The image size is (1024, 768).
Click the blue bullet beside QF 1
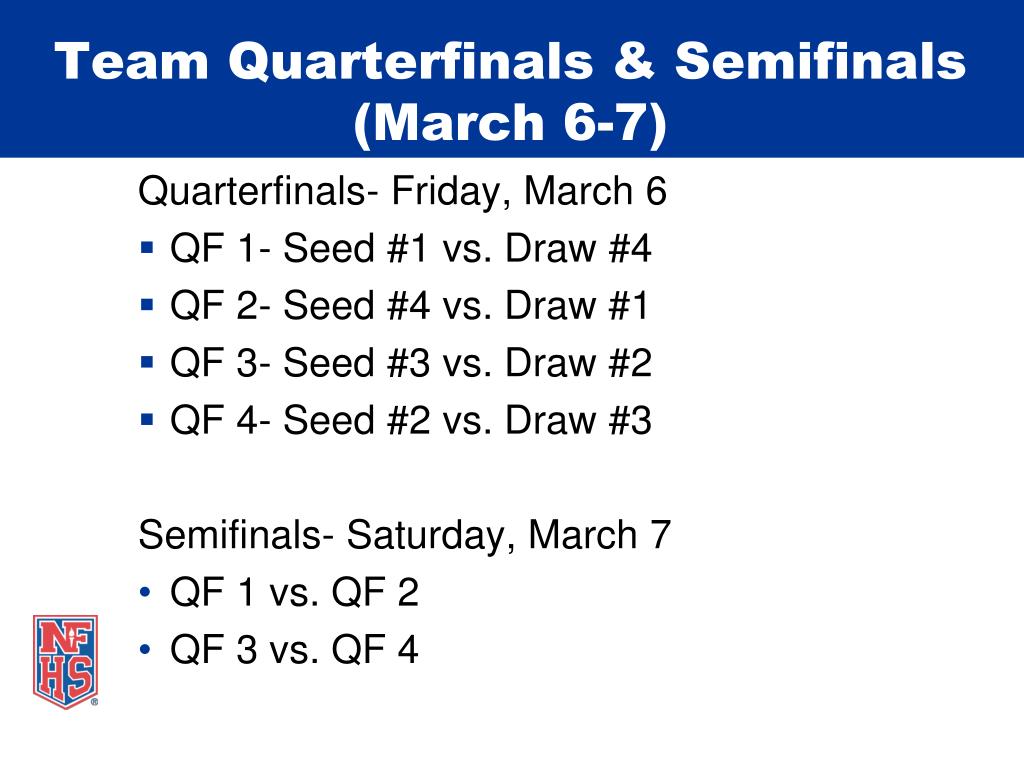pos(147,248)
